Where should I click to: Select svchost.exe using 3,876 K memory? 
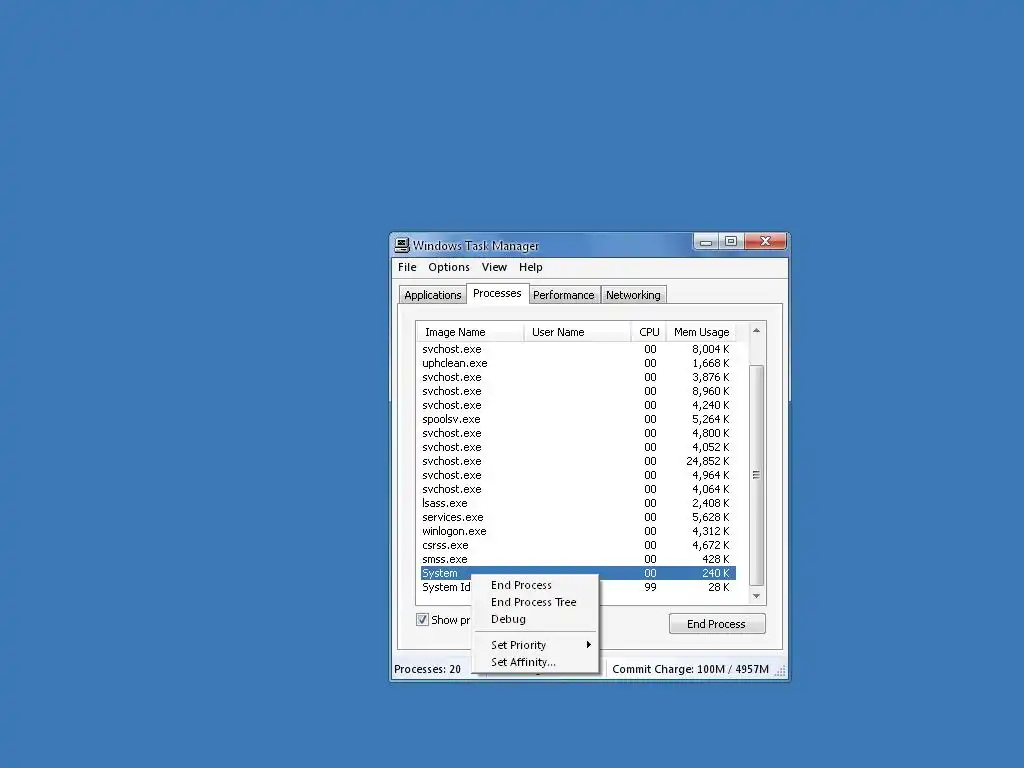(x=577, y=377)
